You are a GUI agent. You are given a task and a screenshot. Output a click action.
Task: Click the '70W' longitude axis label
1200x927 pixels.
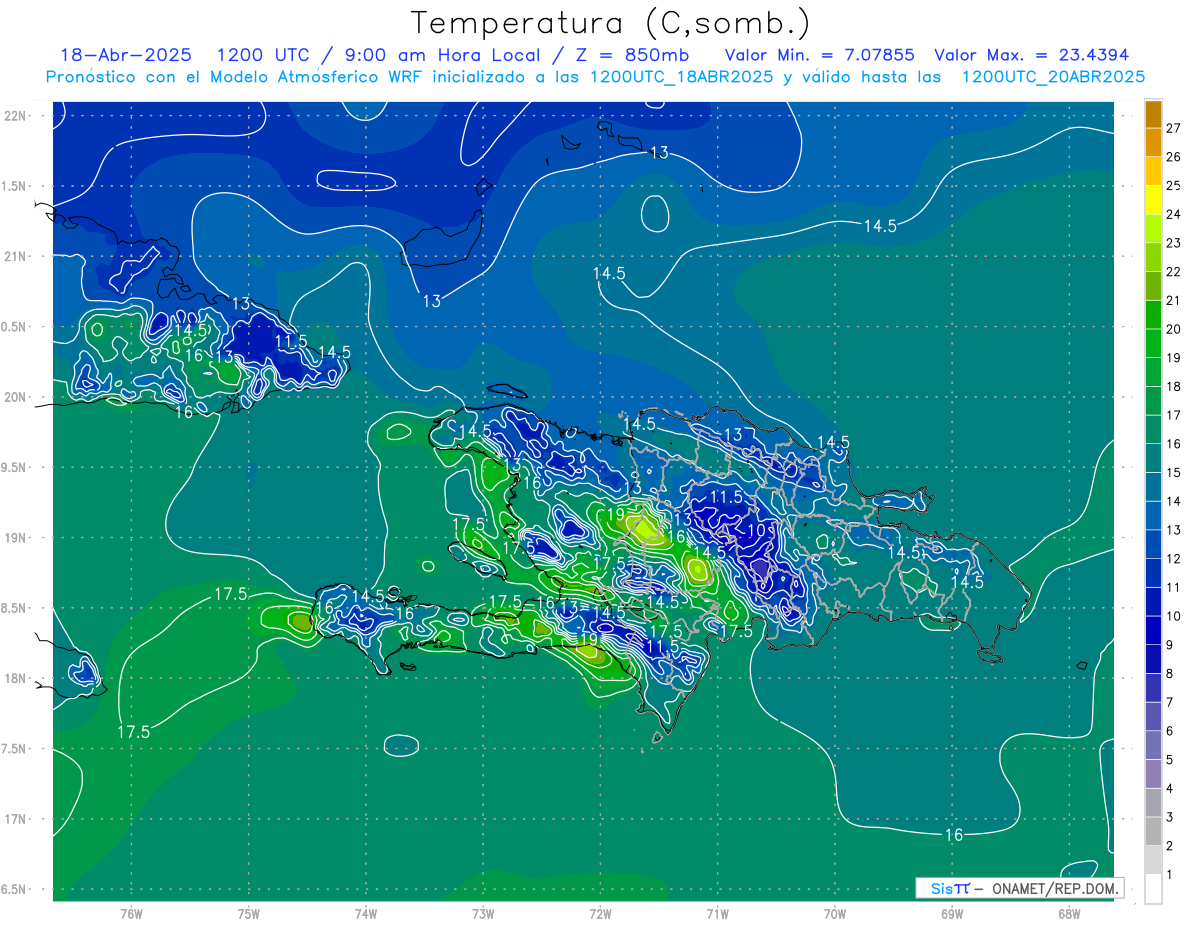click(835, 913)
